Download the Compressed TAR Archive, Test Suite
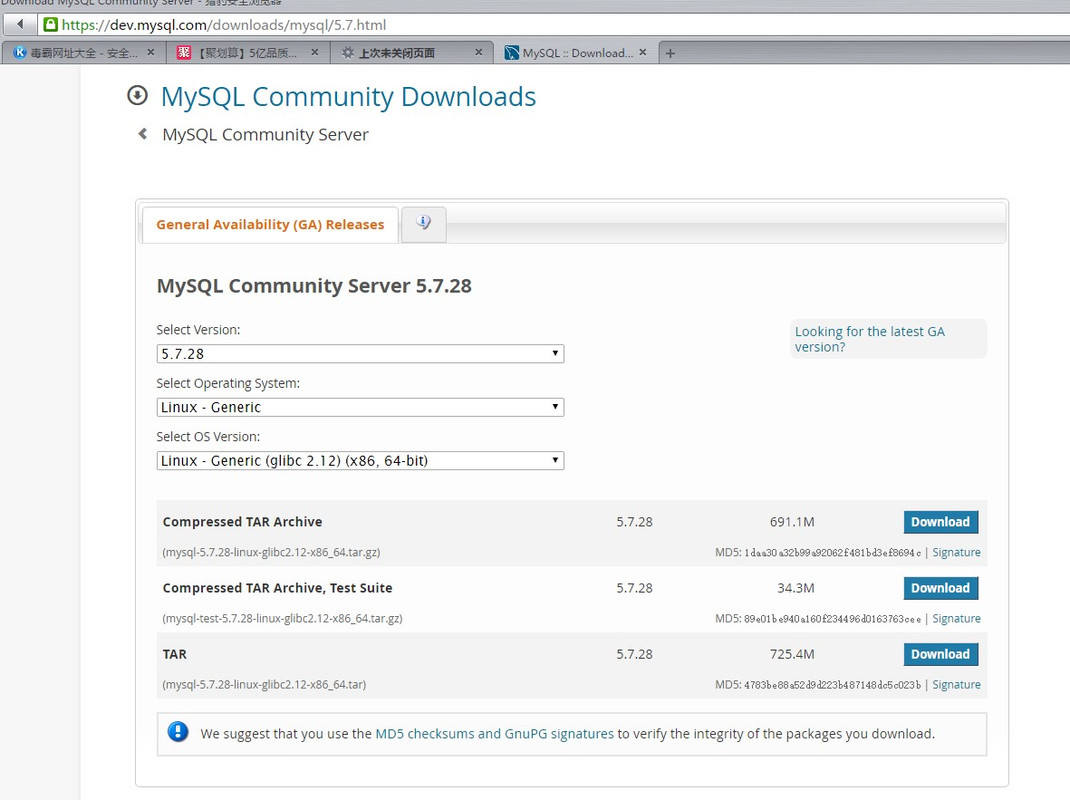Image resolution: width=1070 pixels, height=800 pixels. coord(940,588)
